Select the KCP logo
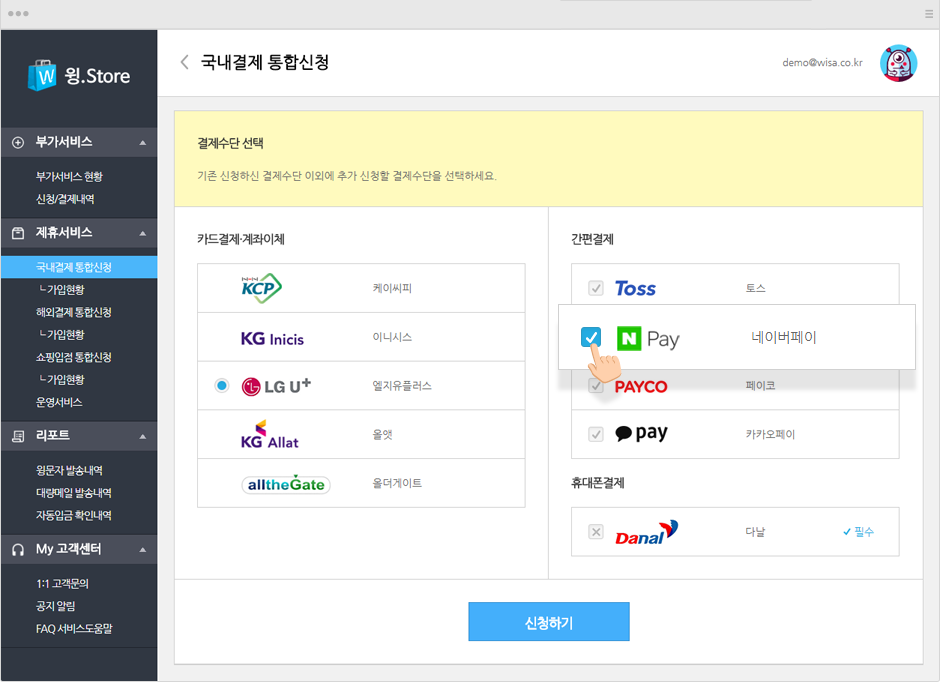The width and height of the screenshot is (940, 682). pos(261,288)
